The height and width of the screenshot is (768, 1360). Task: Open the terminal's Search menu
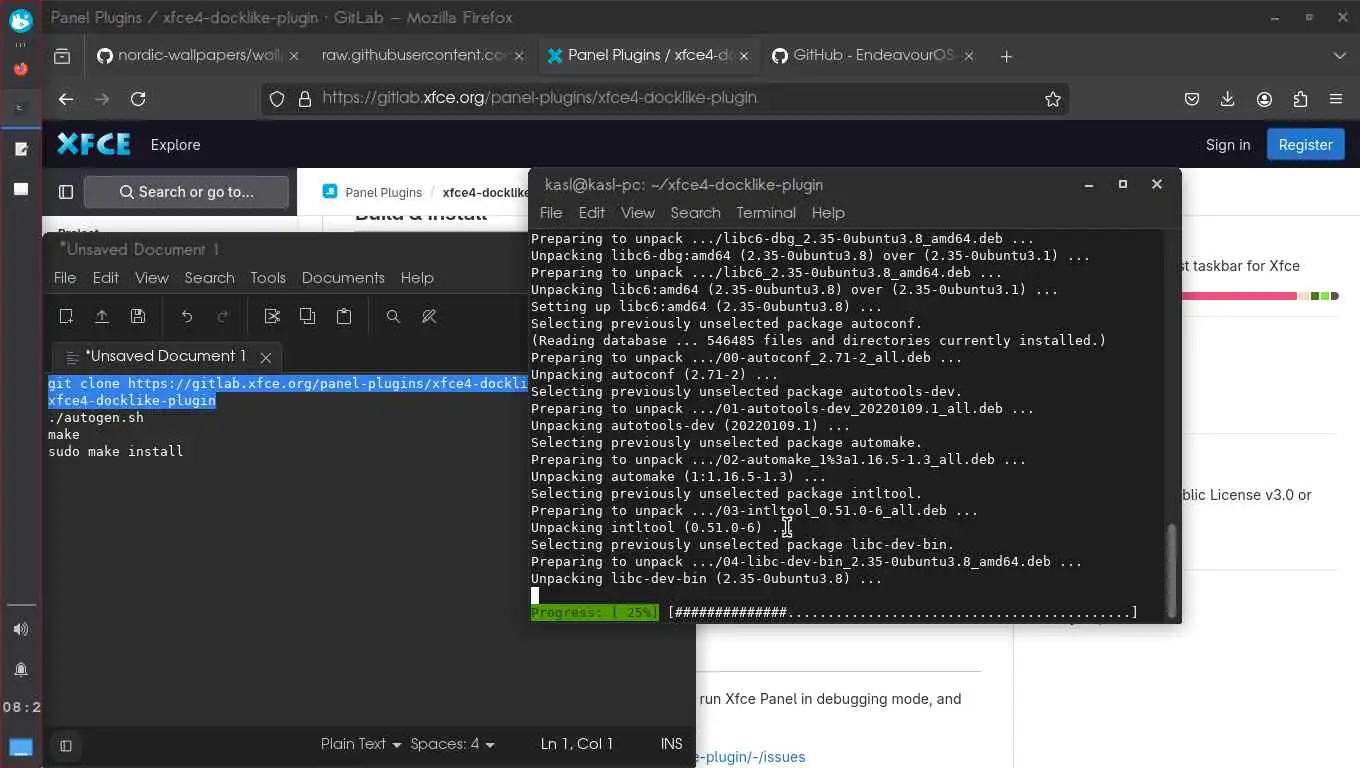[695, 213]
